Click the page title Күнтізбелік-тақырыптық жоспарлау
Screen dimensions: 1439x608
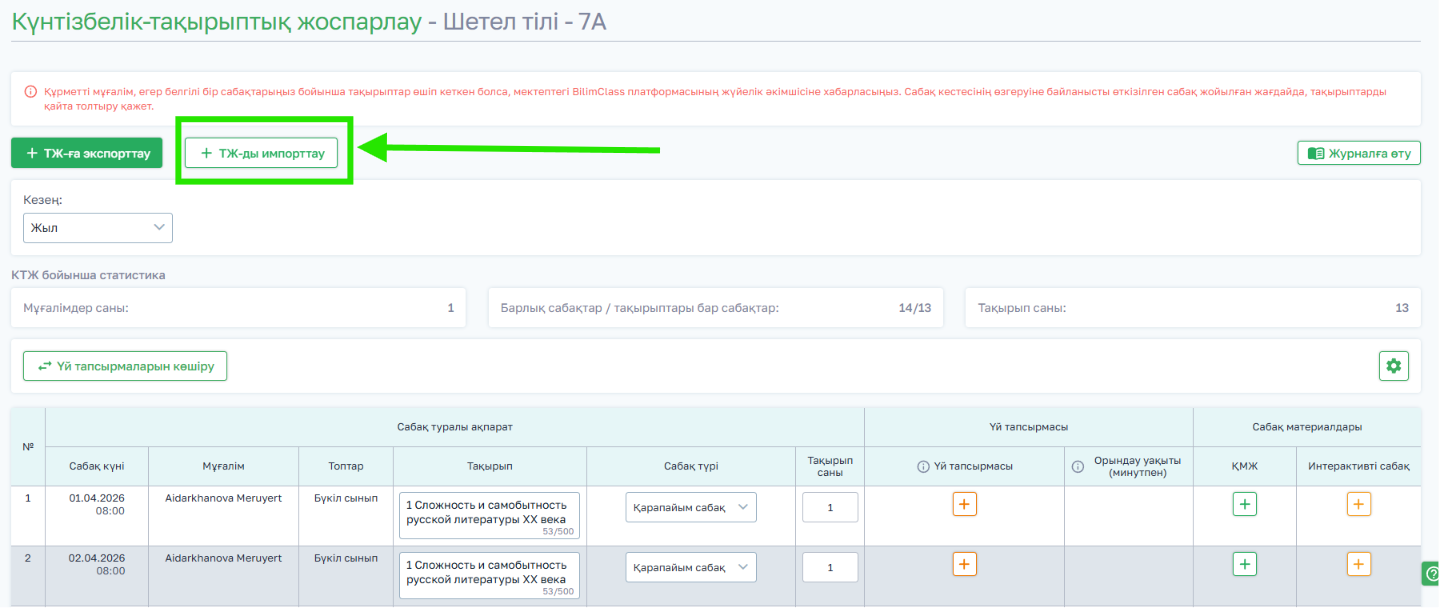tap(217, 22)
